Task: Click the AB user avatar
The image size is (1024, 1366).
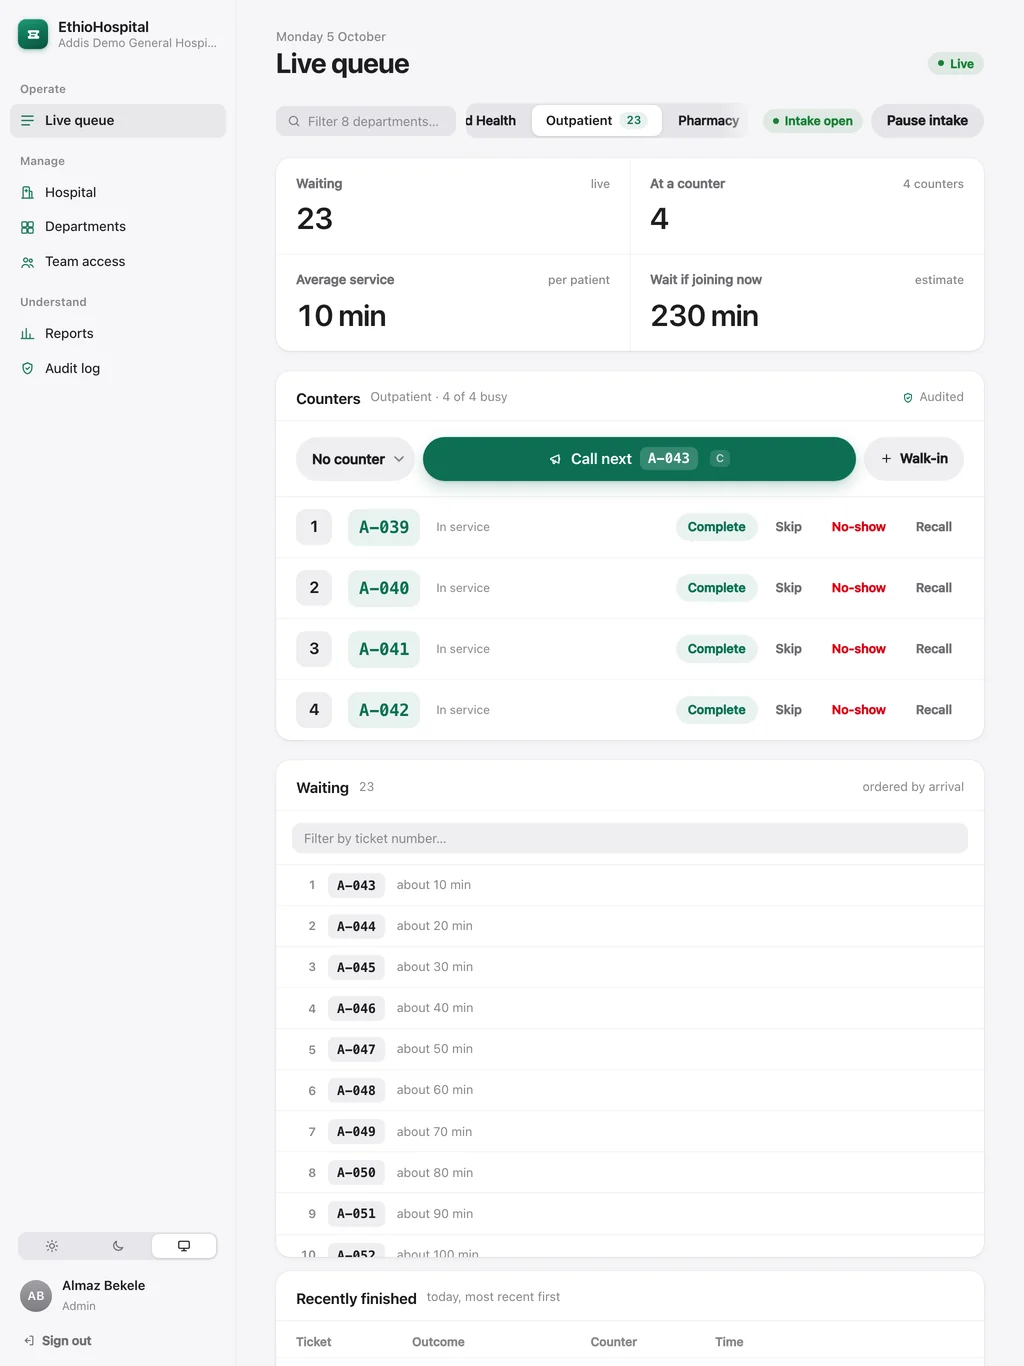Action: click(x=36, y=1296)
